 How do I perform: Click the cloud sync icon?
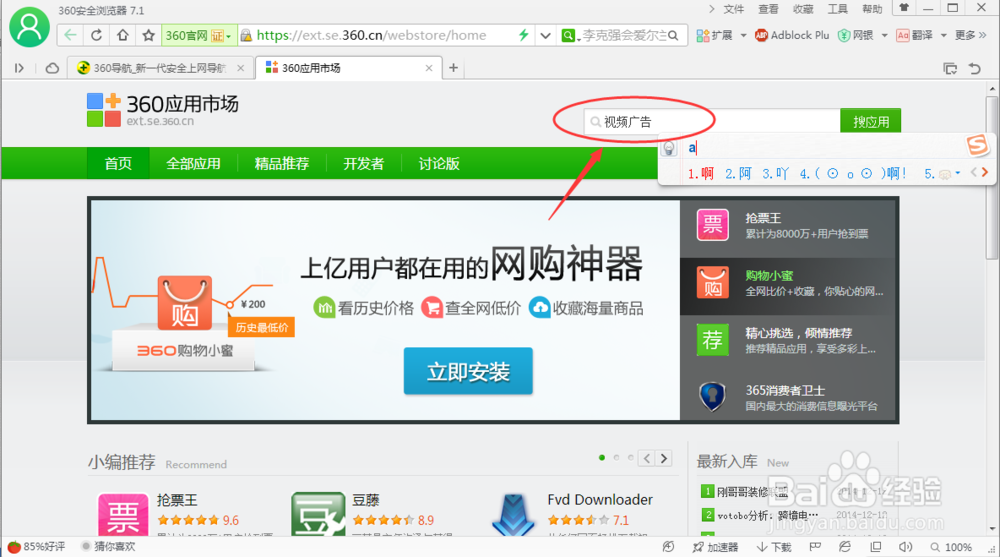[x=52, y=68]
